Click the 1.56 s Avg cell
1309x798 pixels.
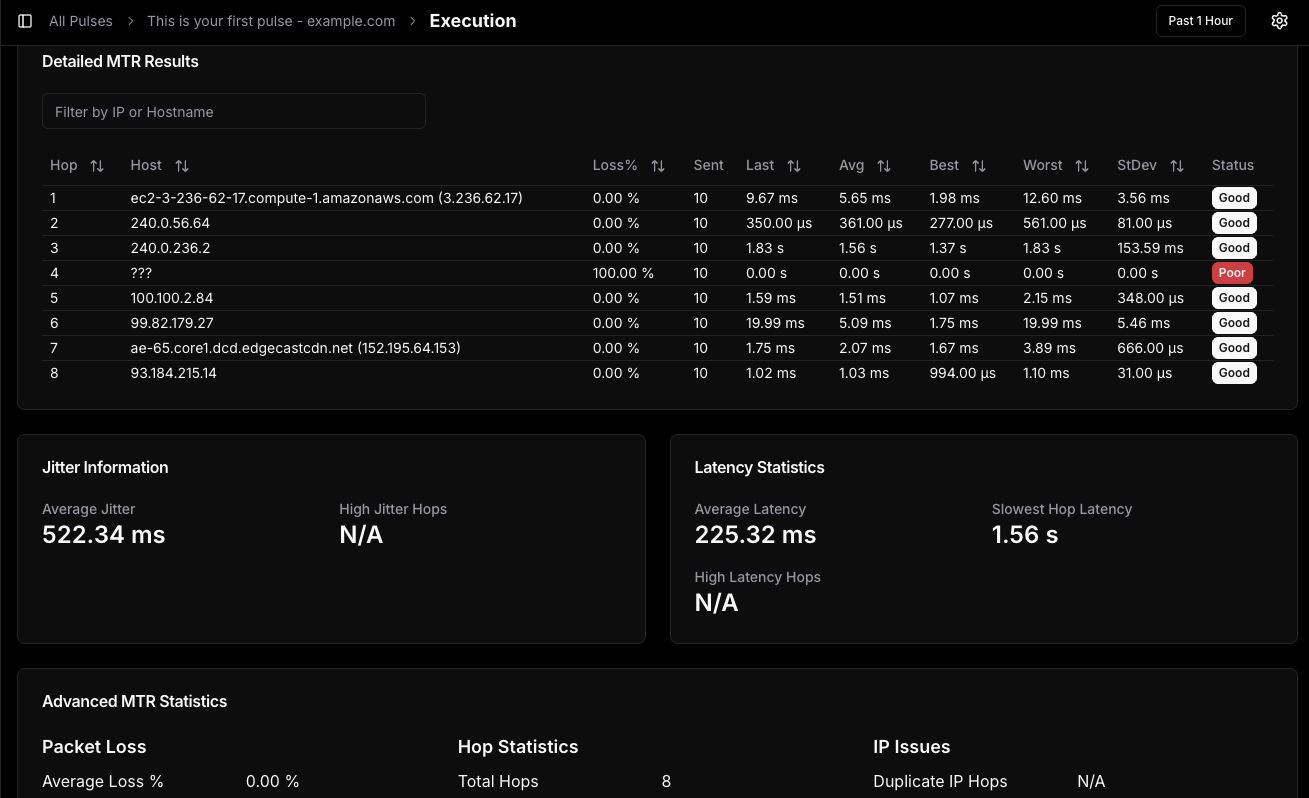858,248
